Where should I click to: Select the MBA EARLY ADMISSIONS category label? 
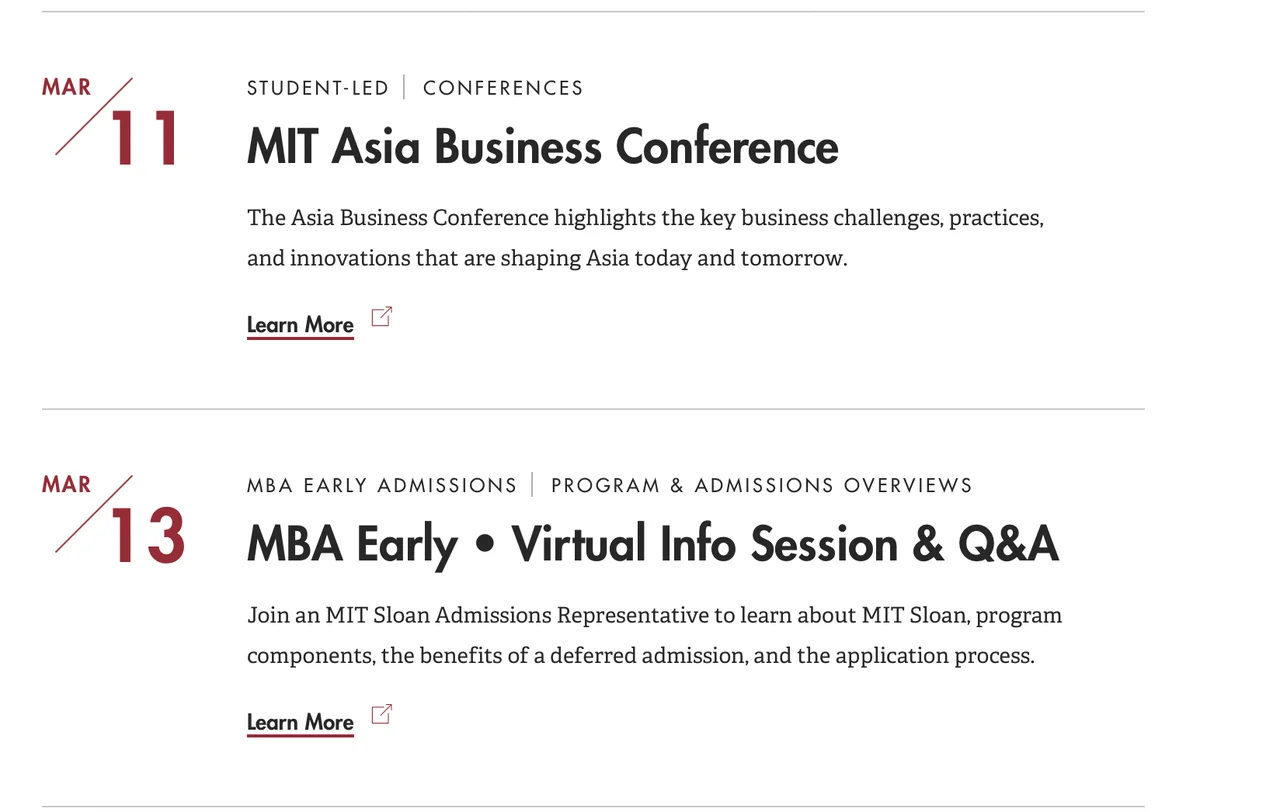(x=381, y=485)
